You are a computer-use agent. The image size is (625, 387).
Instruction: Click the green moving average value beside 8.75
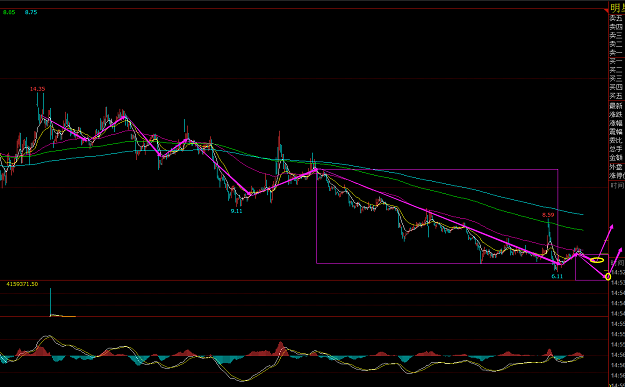tap(9, 12)
